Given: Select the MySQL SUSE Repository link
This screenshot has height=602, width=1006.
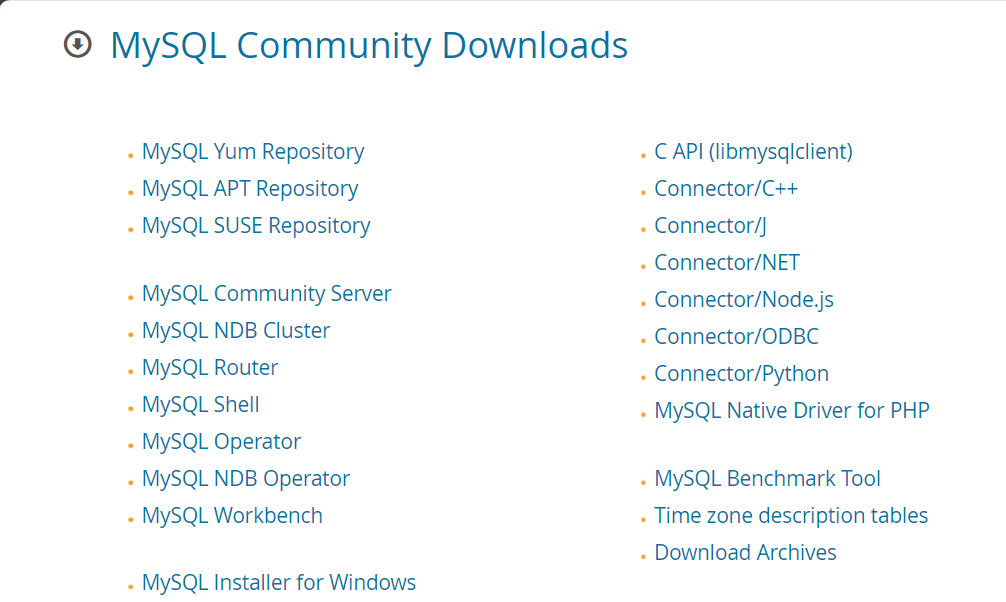Looking at the screenshot, I should pos(256,226).
